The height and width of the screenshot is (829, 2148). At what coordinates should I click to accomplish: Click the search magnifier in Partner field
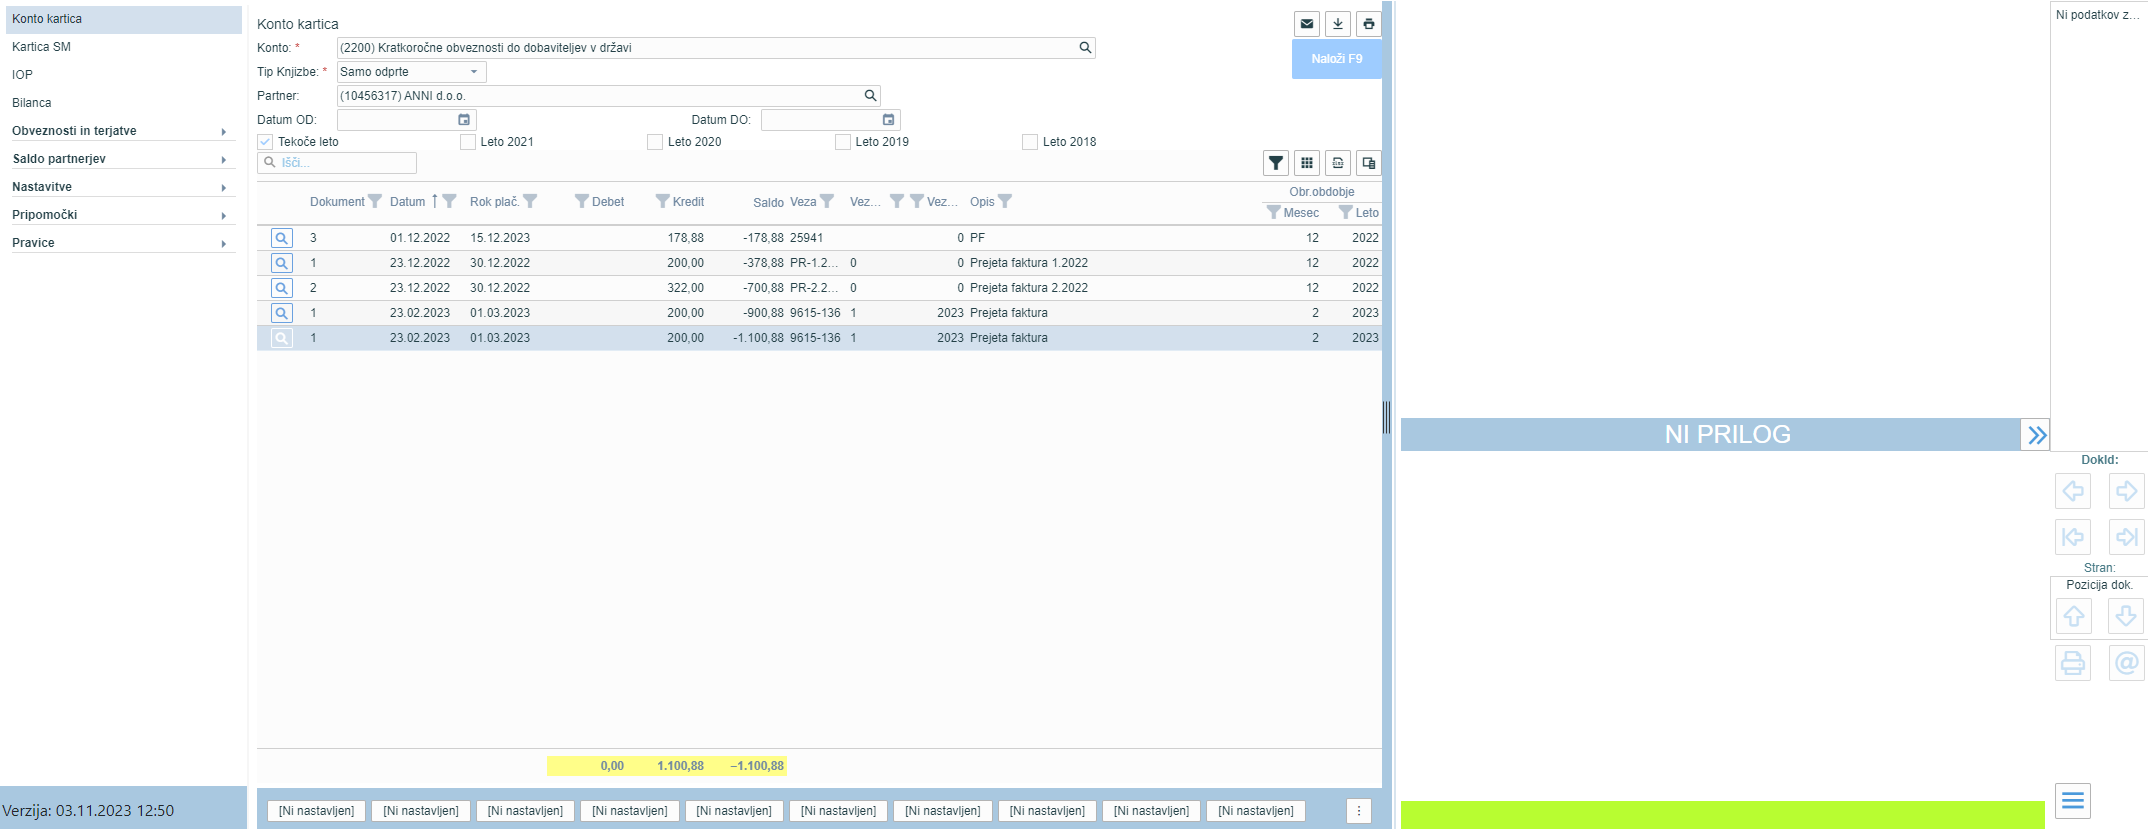(x=870, y=95)
